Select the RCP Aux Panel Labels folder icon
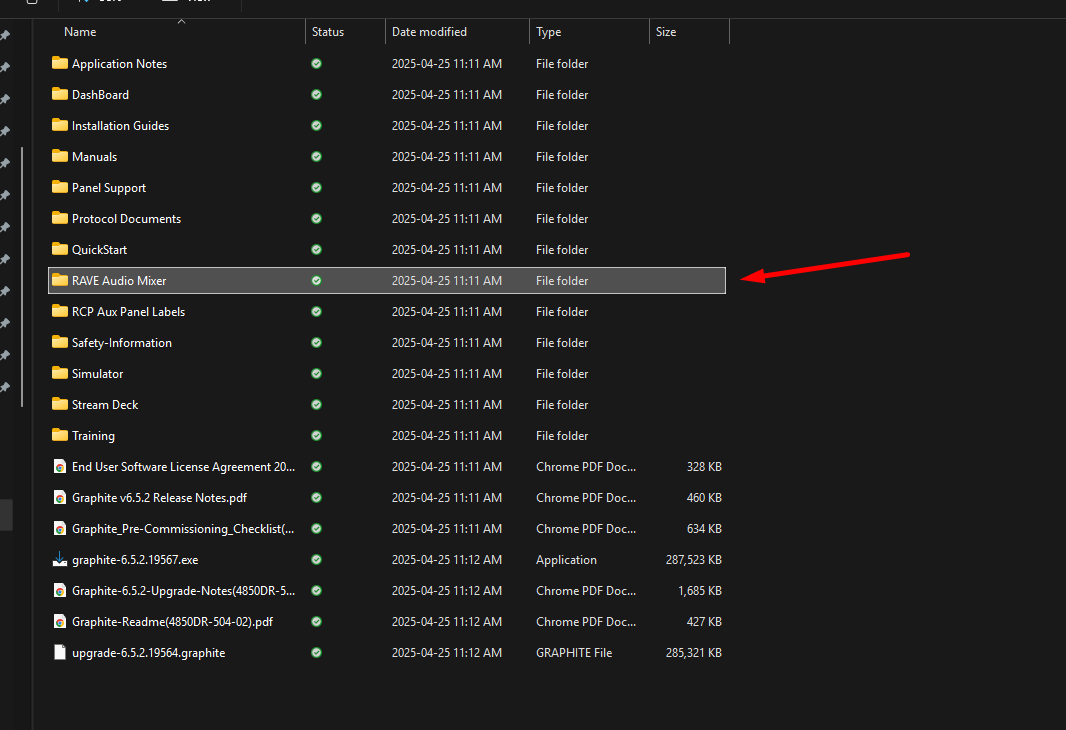1066x730 pixels. point(60,311)
